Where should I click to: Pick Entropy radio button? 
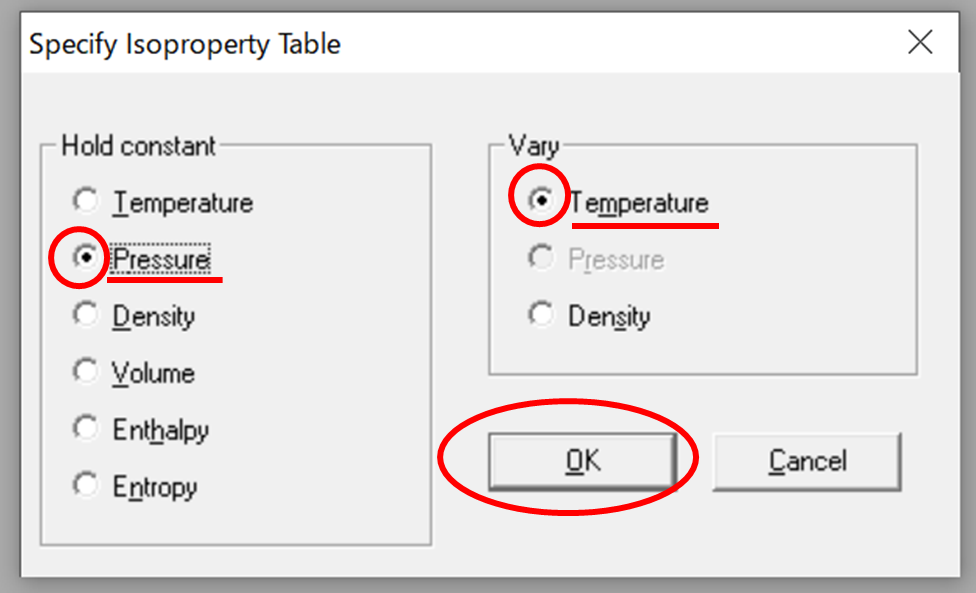88,487
